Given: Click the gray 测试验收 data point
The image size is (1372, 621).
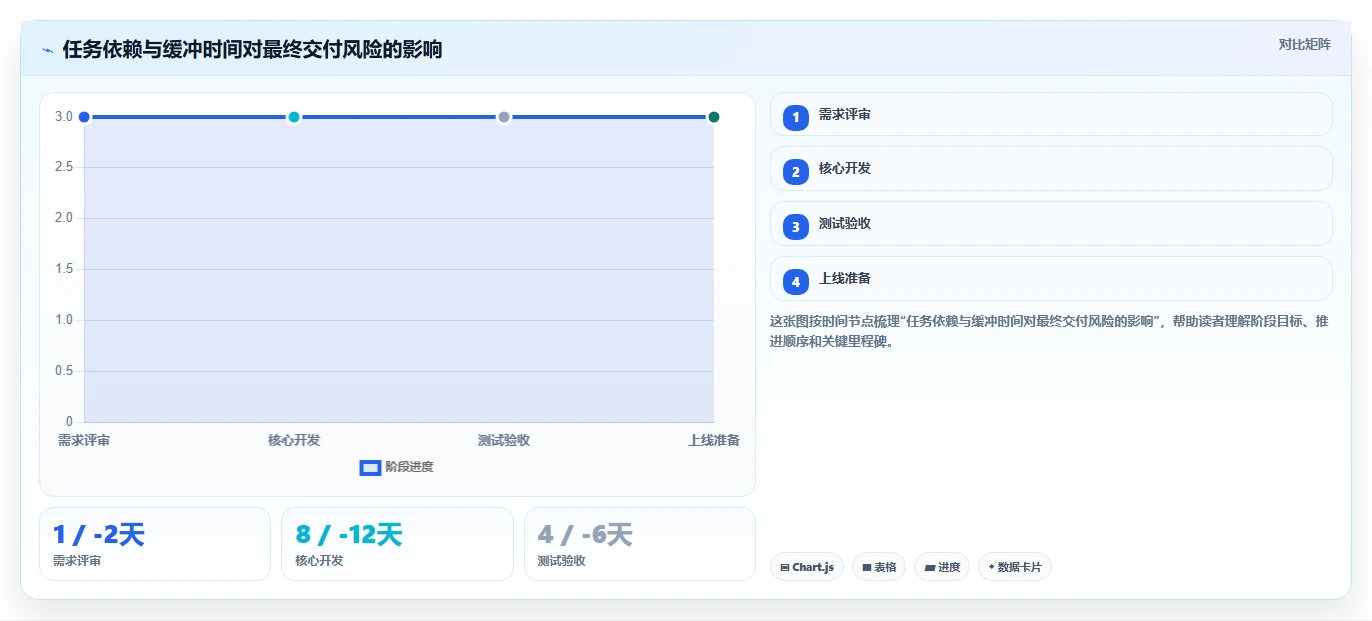Looking at the screenshot, I should (x=504, y=117).
